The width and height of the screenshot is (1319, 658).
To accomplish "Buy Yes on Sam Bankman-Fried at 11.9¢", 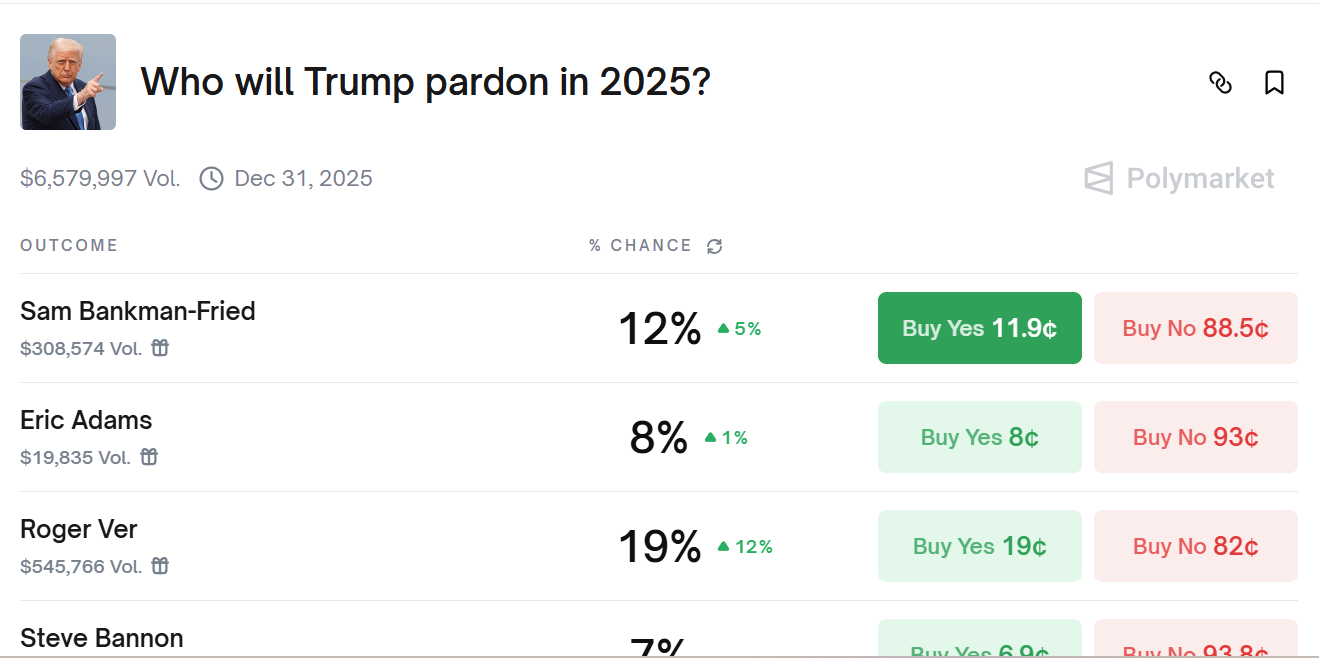I will coord(979,328).
